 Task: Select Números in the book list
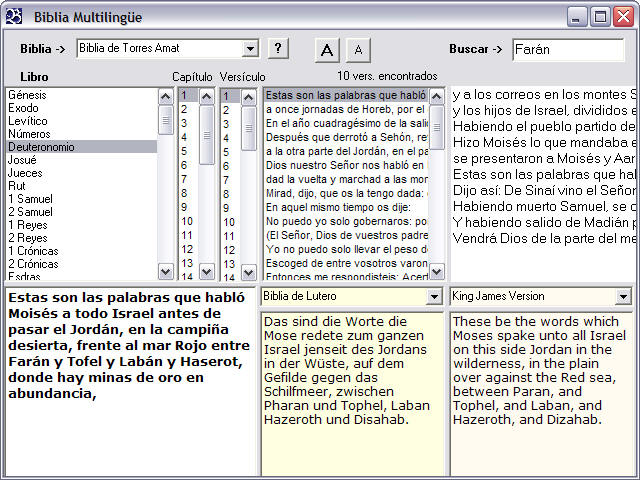tap(82, 134)
